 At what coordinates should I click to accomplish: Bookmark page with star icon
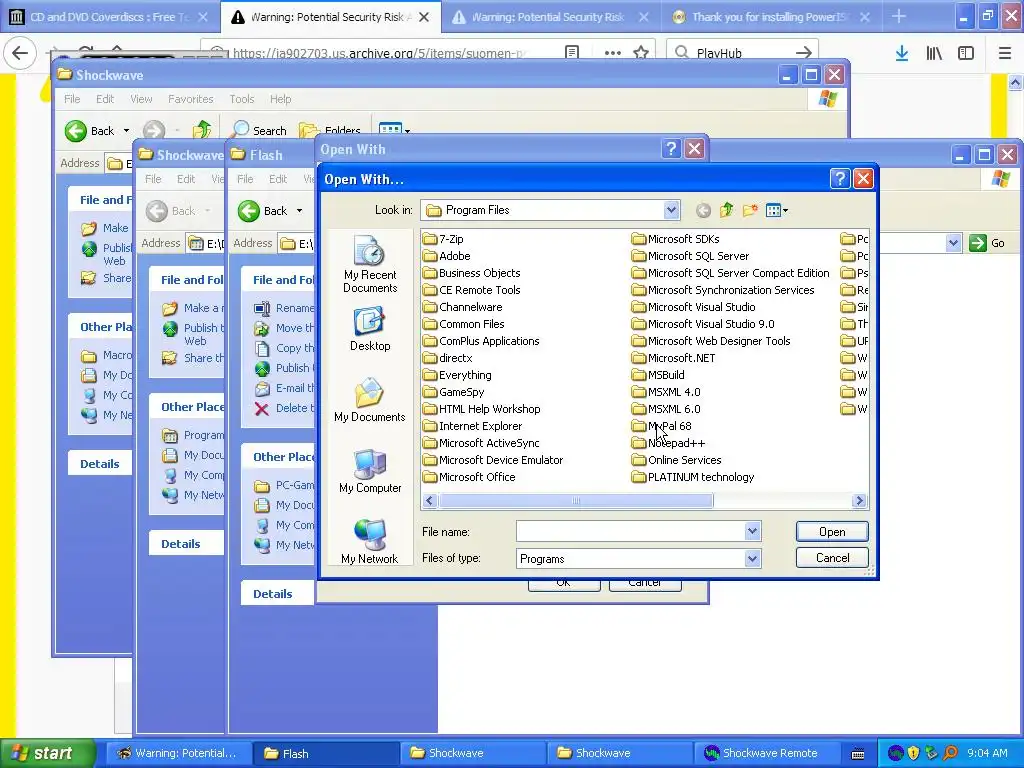[x=641, y=52]
